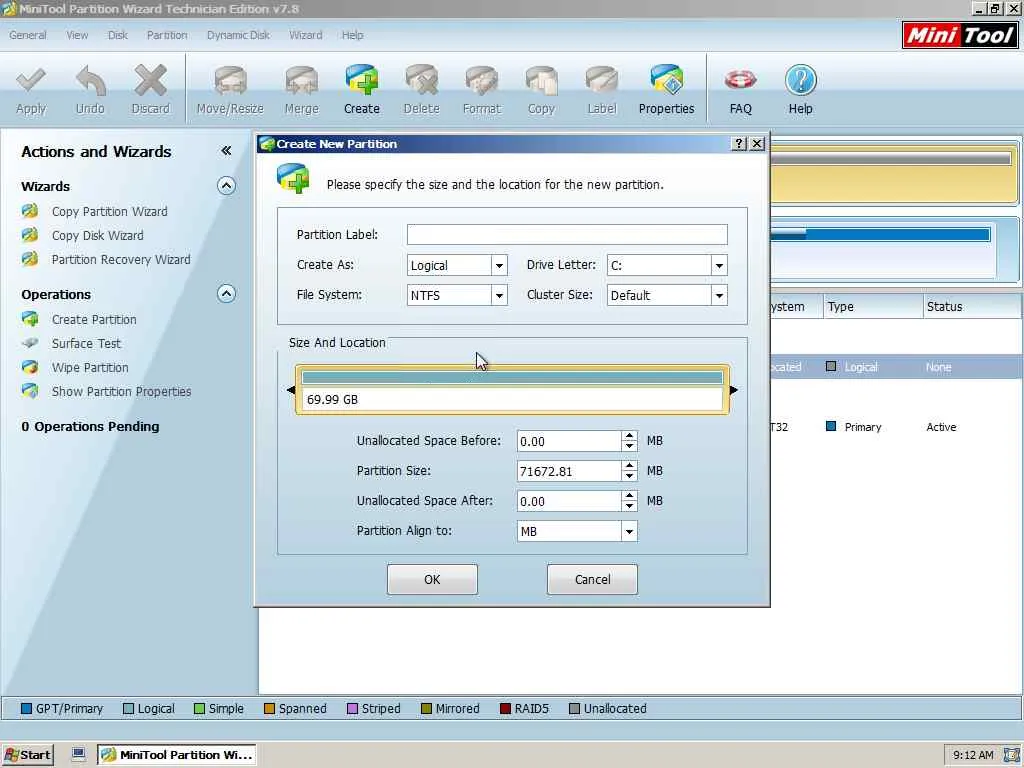Viewport: 1024px width, 768px height.
Task: Click the Partition Recovery Wizard icon
Action: click(30, 259)
